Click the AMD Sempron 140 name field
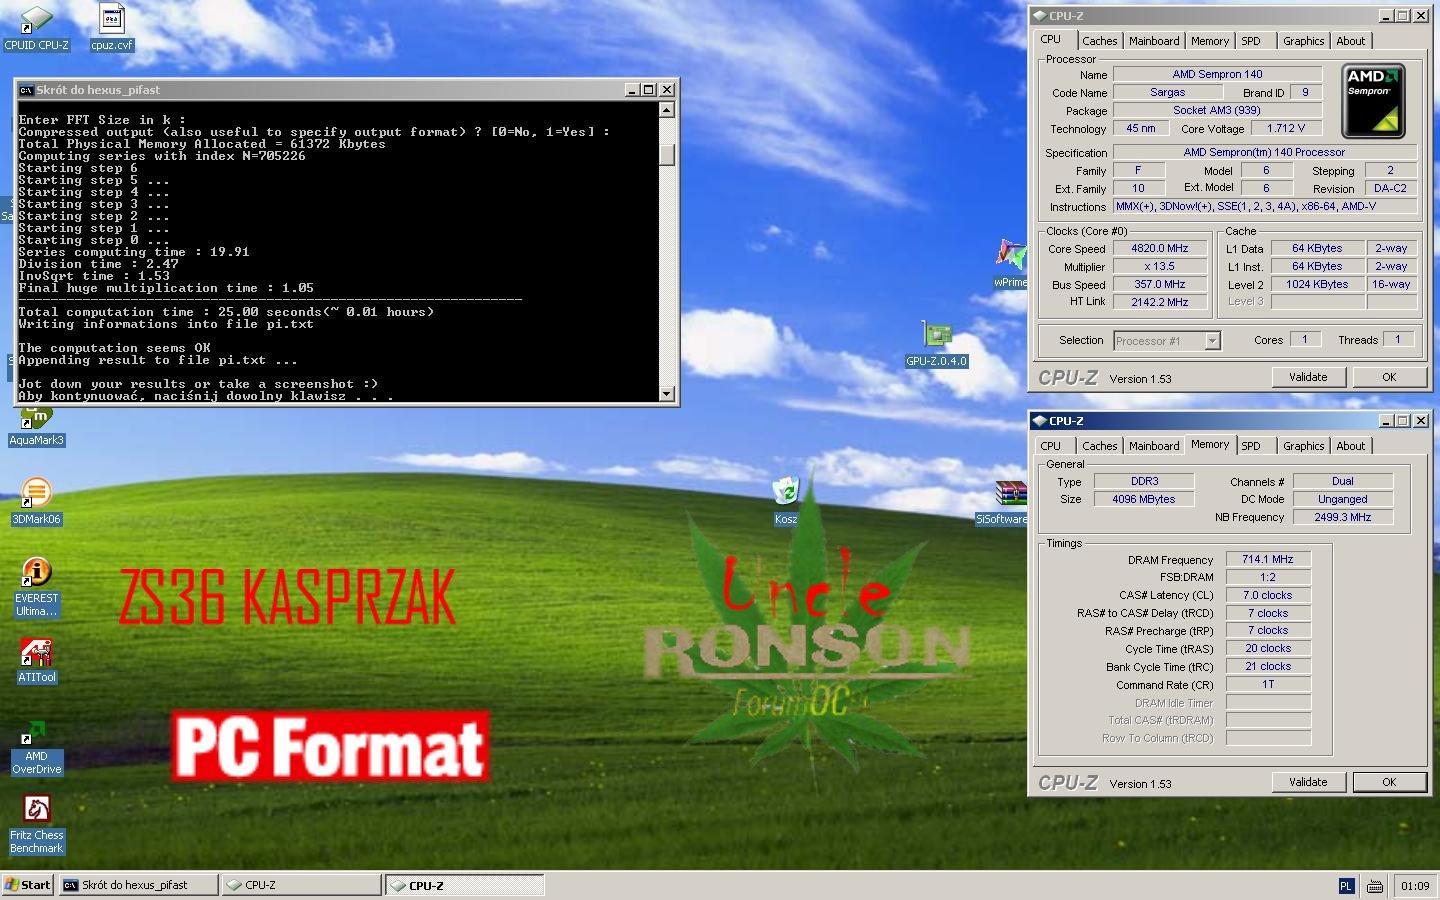The width and height of the screenshot is (1440, 900). [1217, 75]
